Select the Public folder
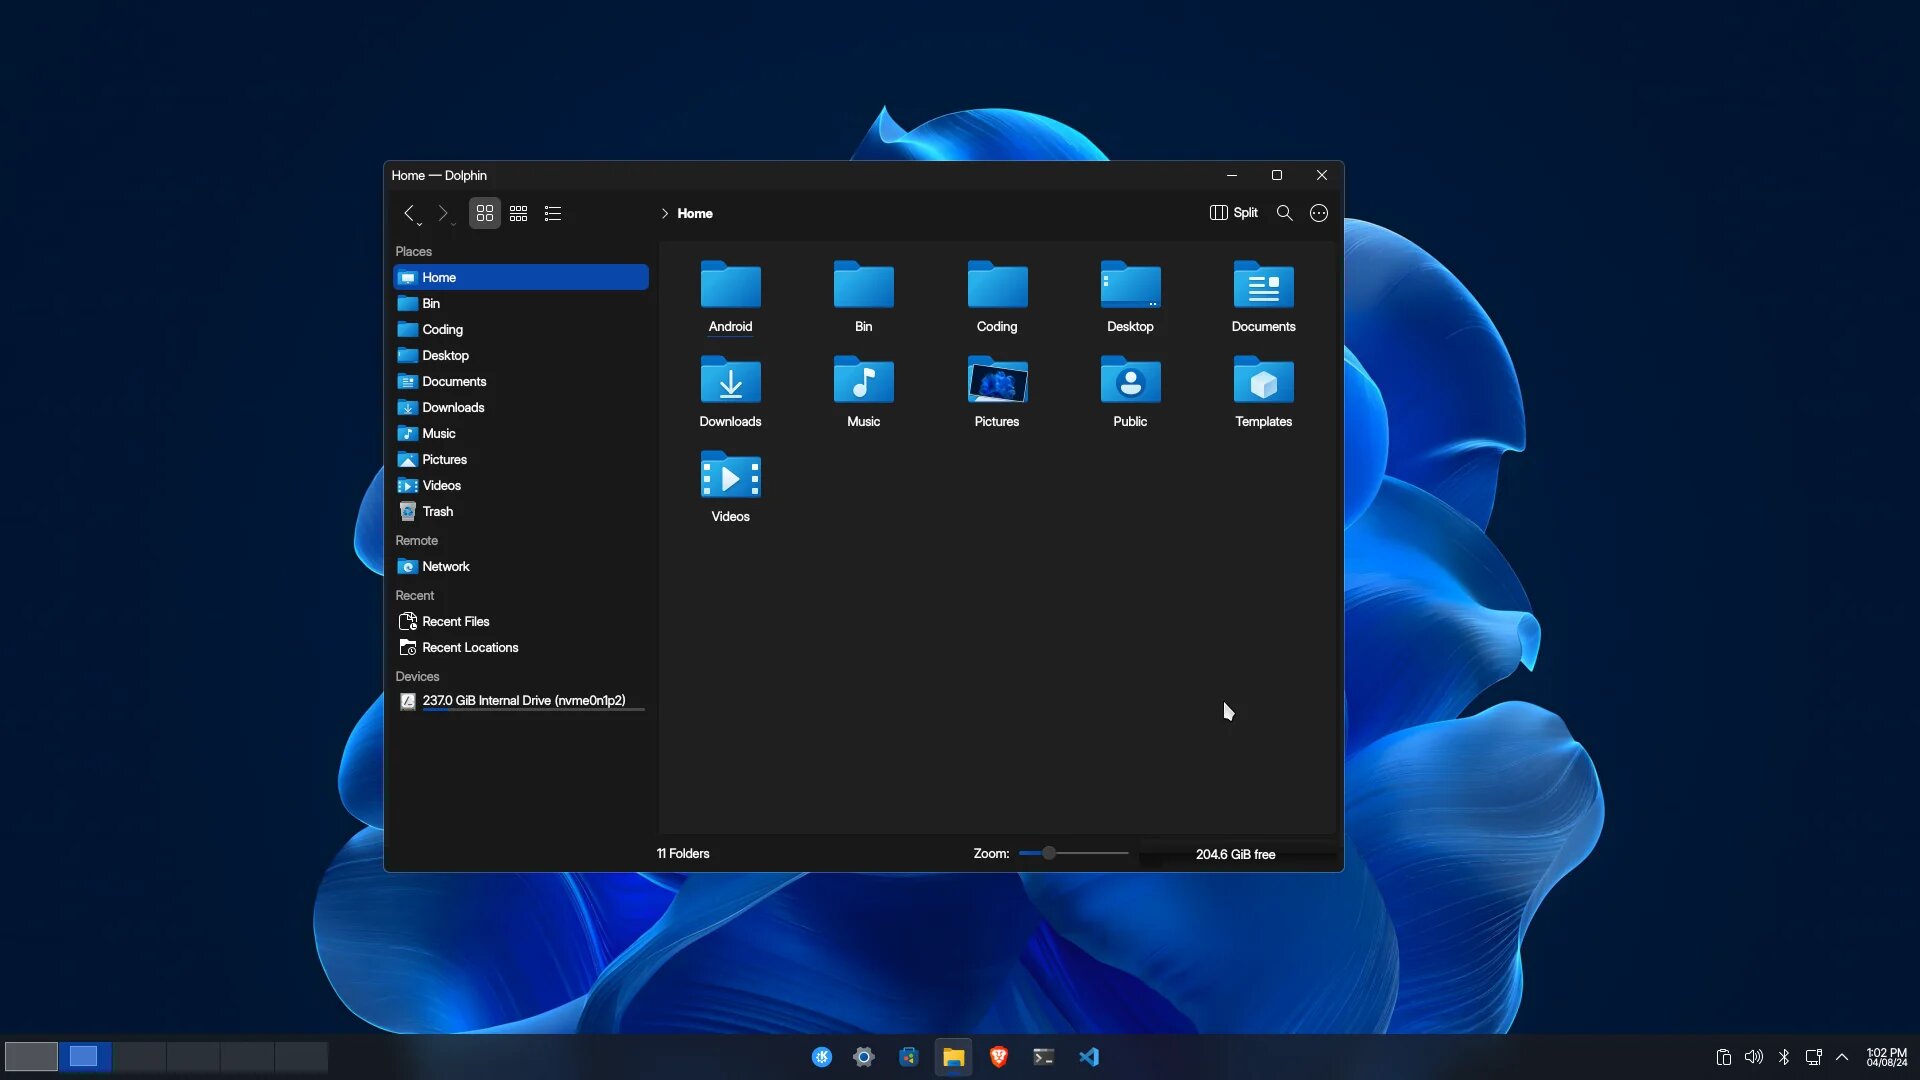The width and height of the screenshot is (1920, 1080). pos(1130,391)
